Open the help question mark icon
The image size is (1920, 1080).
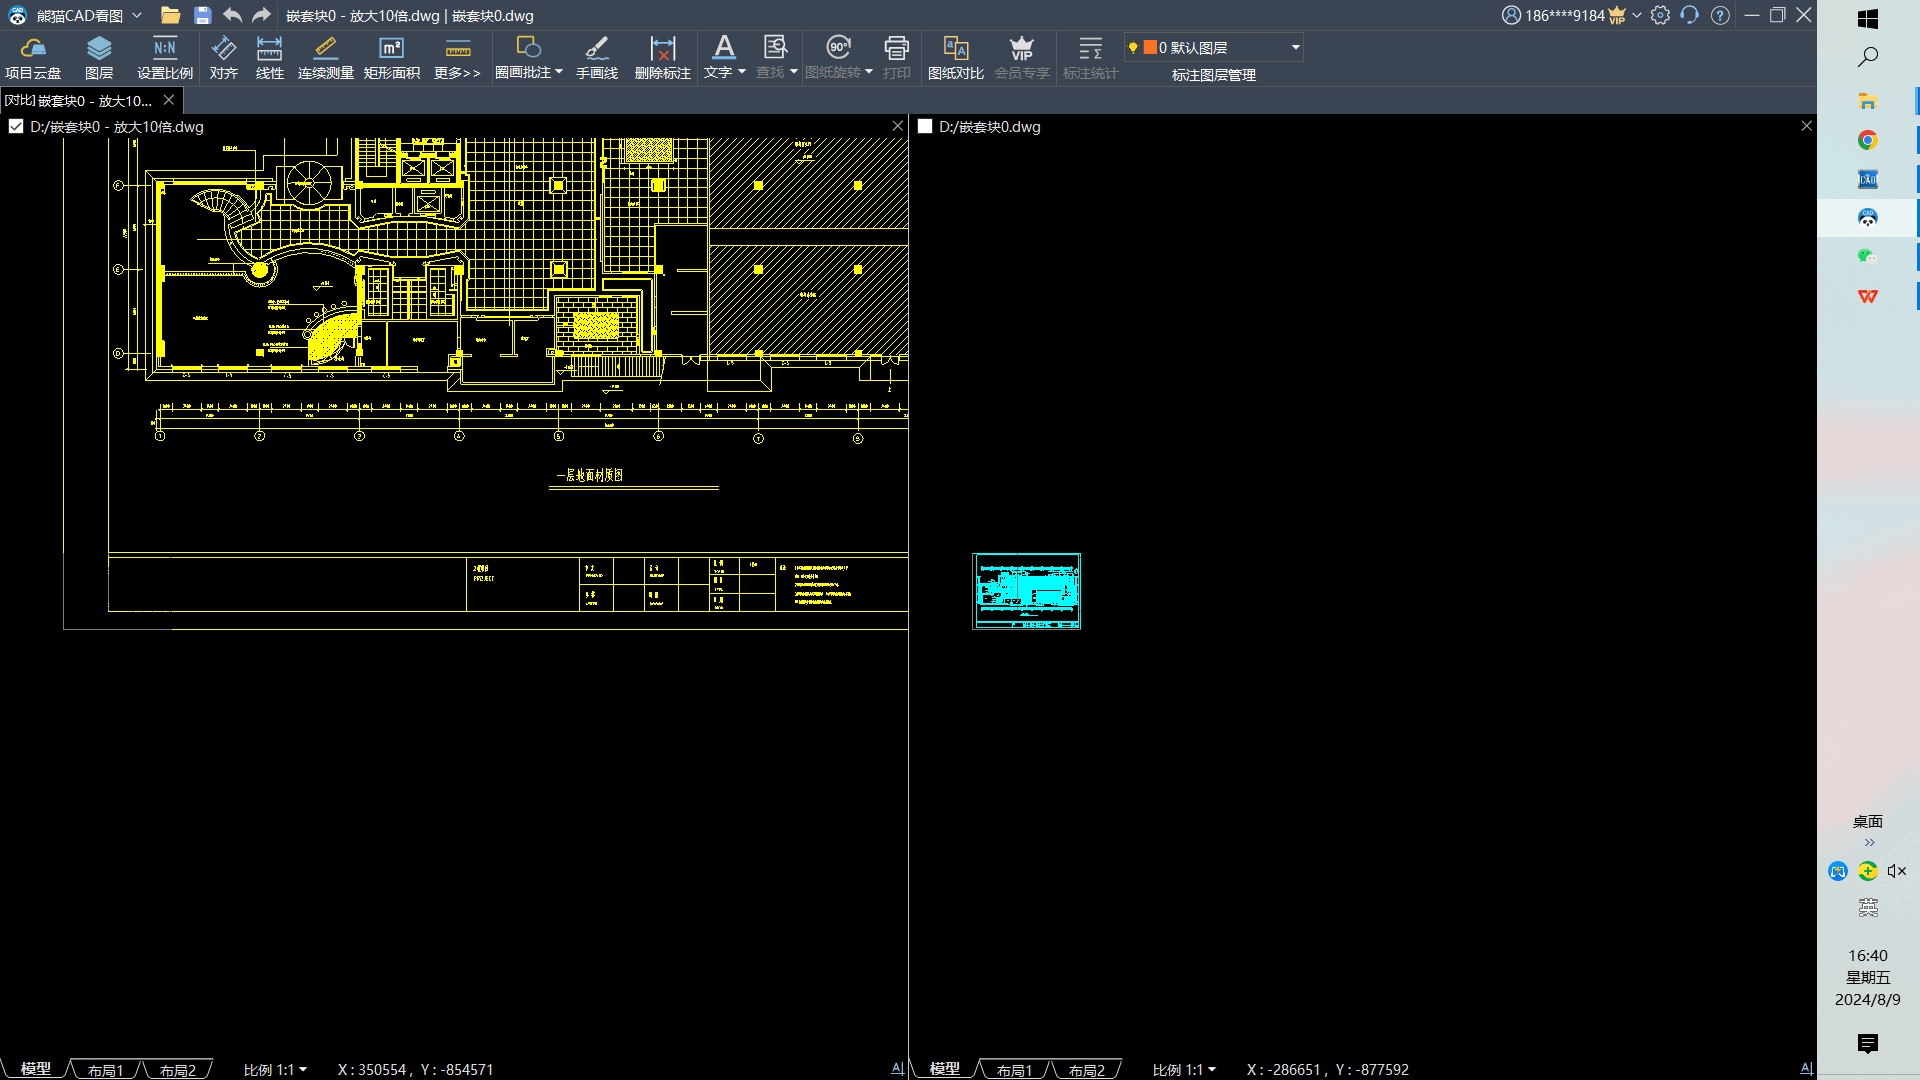[x=1720, y=15]
